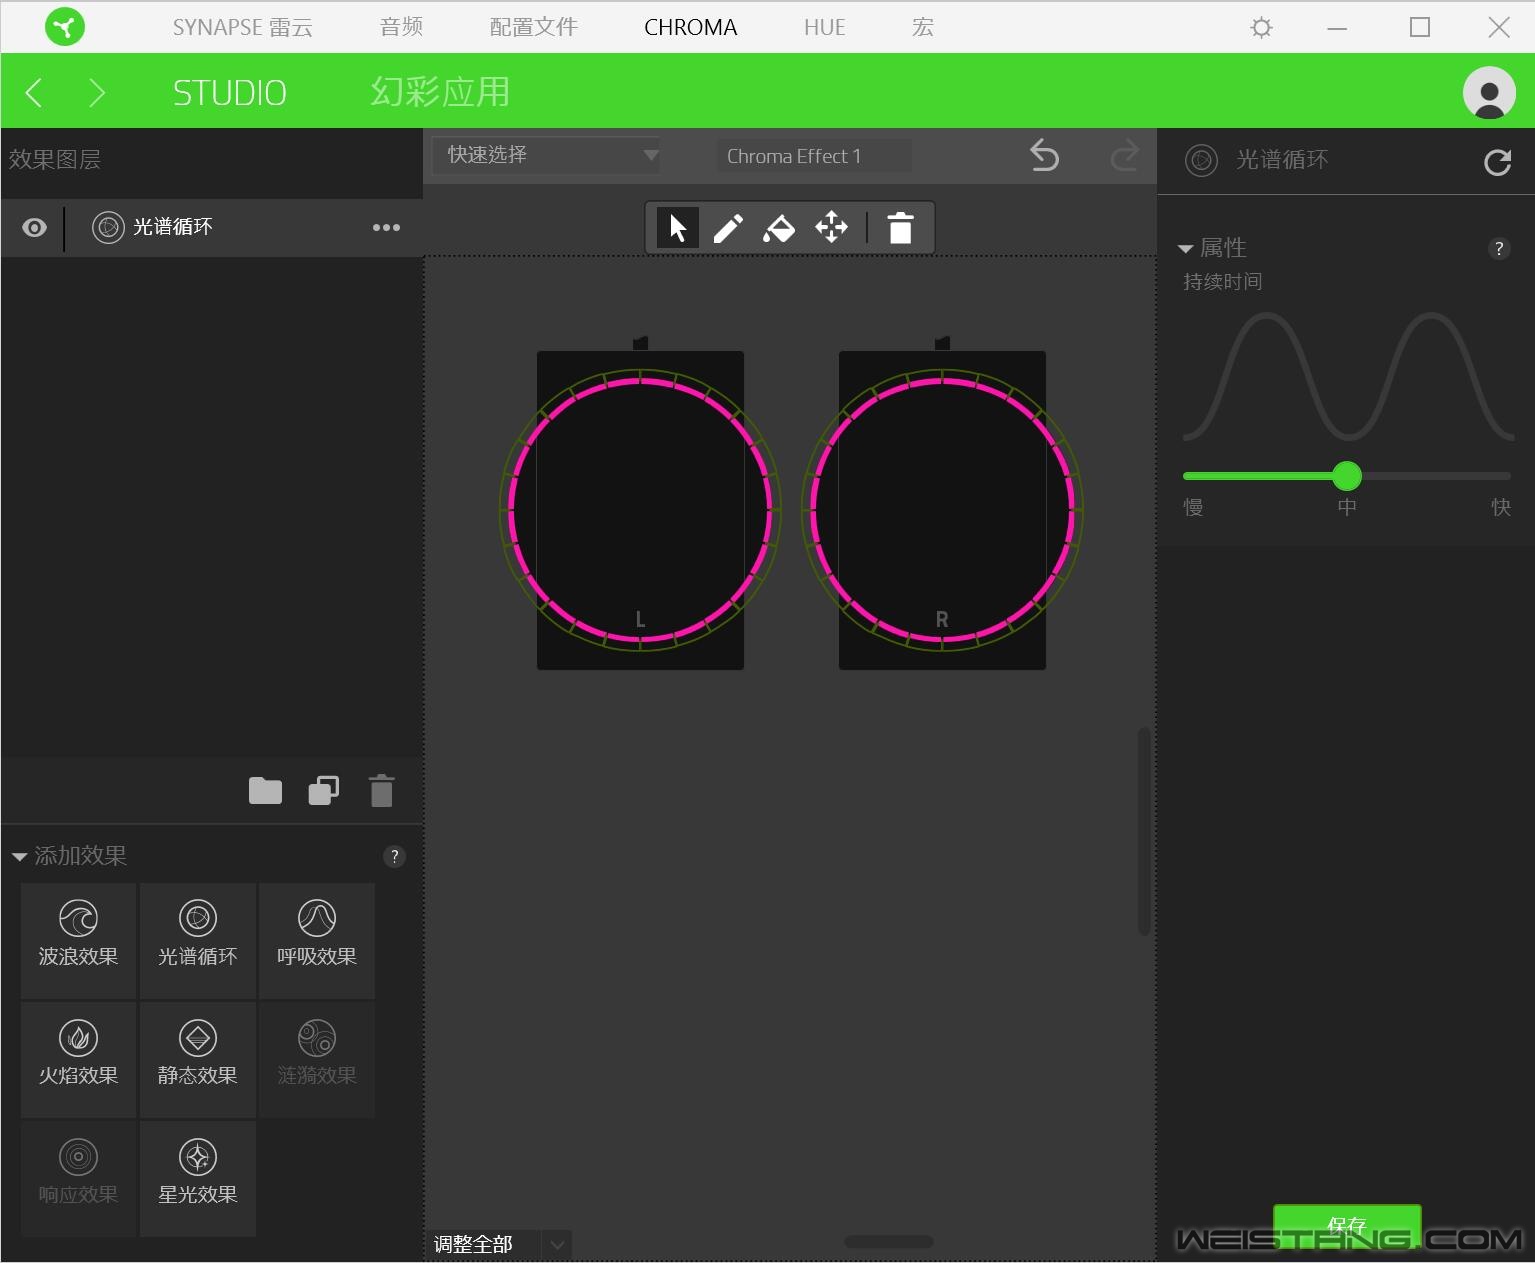Image resolution: width=1535 pixels, height=1263 pixels.
Task: Delete the selected effect layer
Action: 381,791
